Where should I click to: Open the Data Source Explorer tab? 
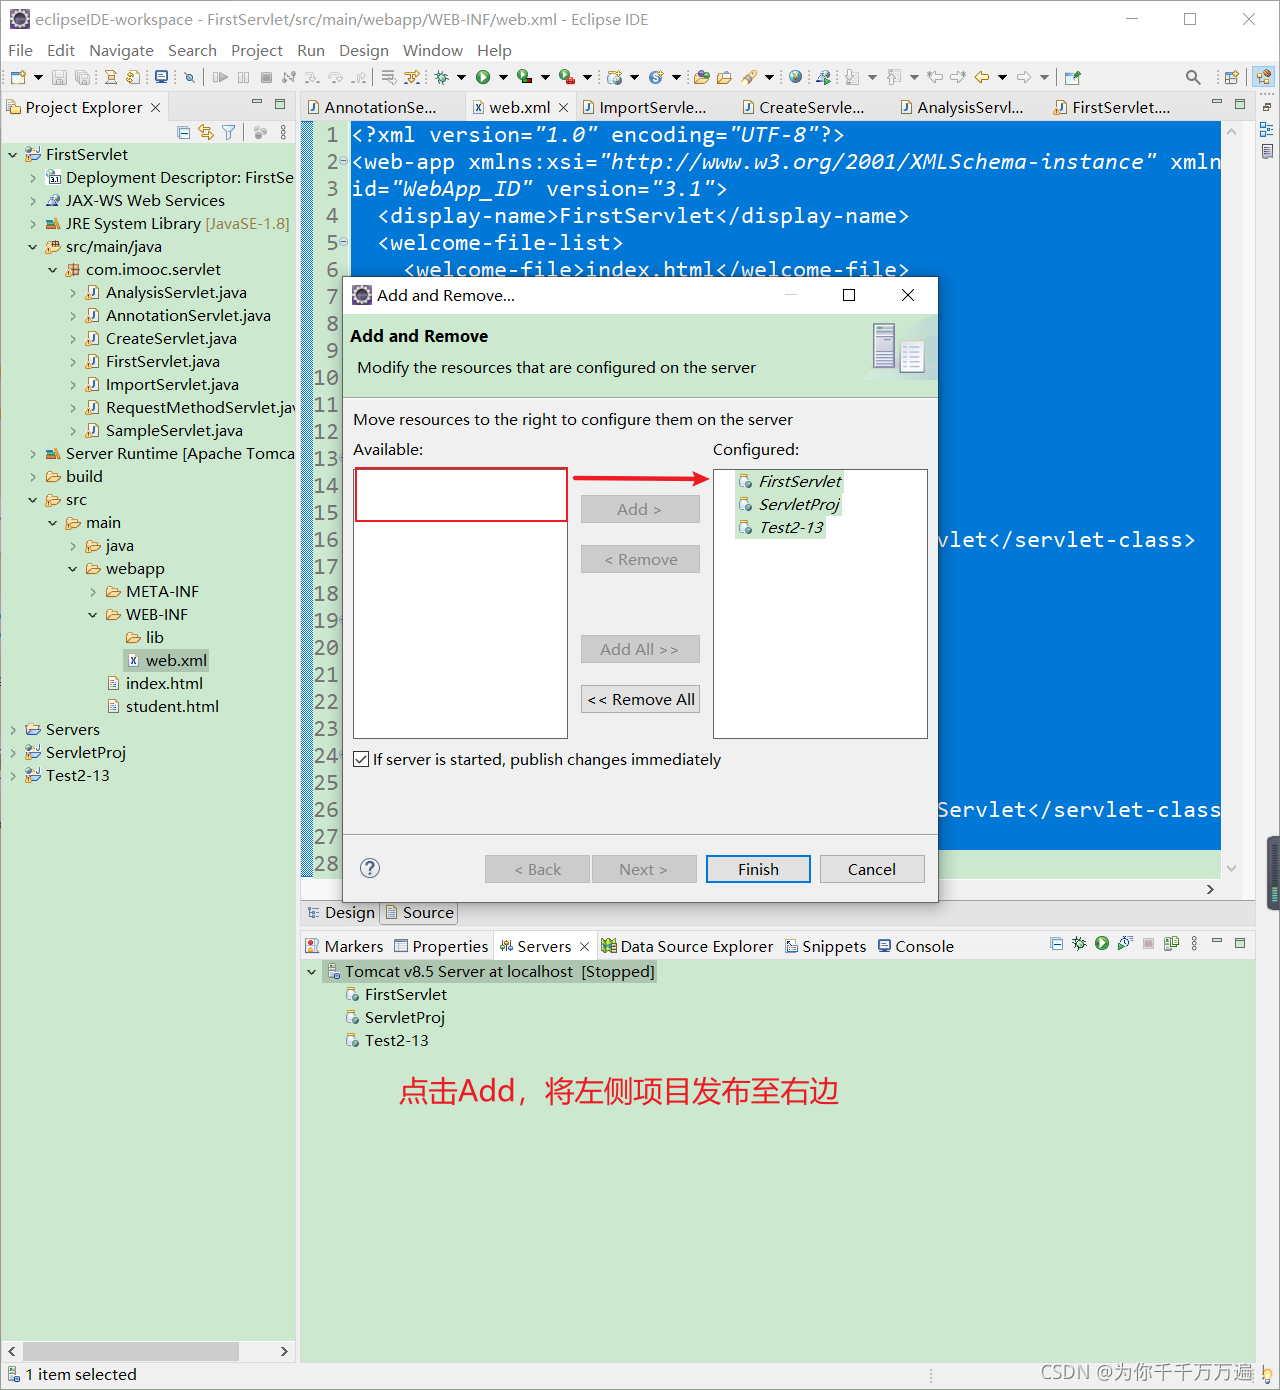coord(687,946)
